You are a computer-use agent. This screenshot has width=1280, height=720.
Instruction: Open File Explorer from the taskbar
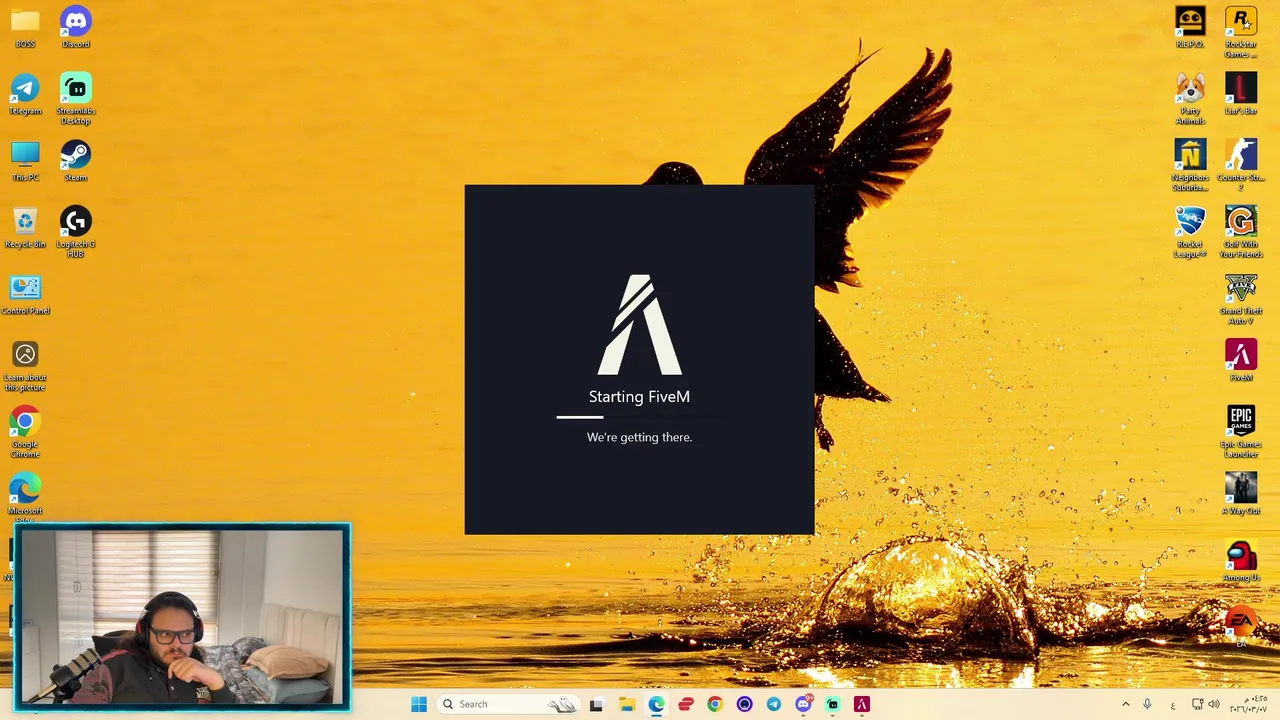point(627,704)
